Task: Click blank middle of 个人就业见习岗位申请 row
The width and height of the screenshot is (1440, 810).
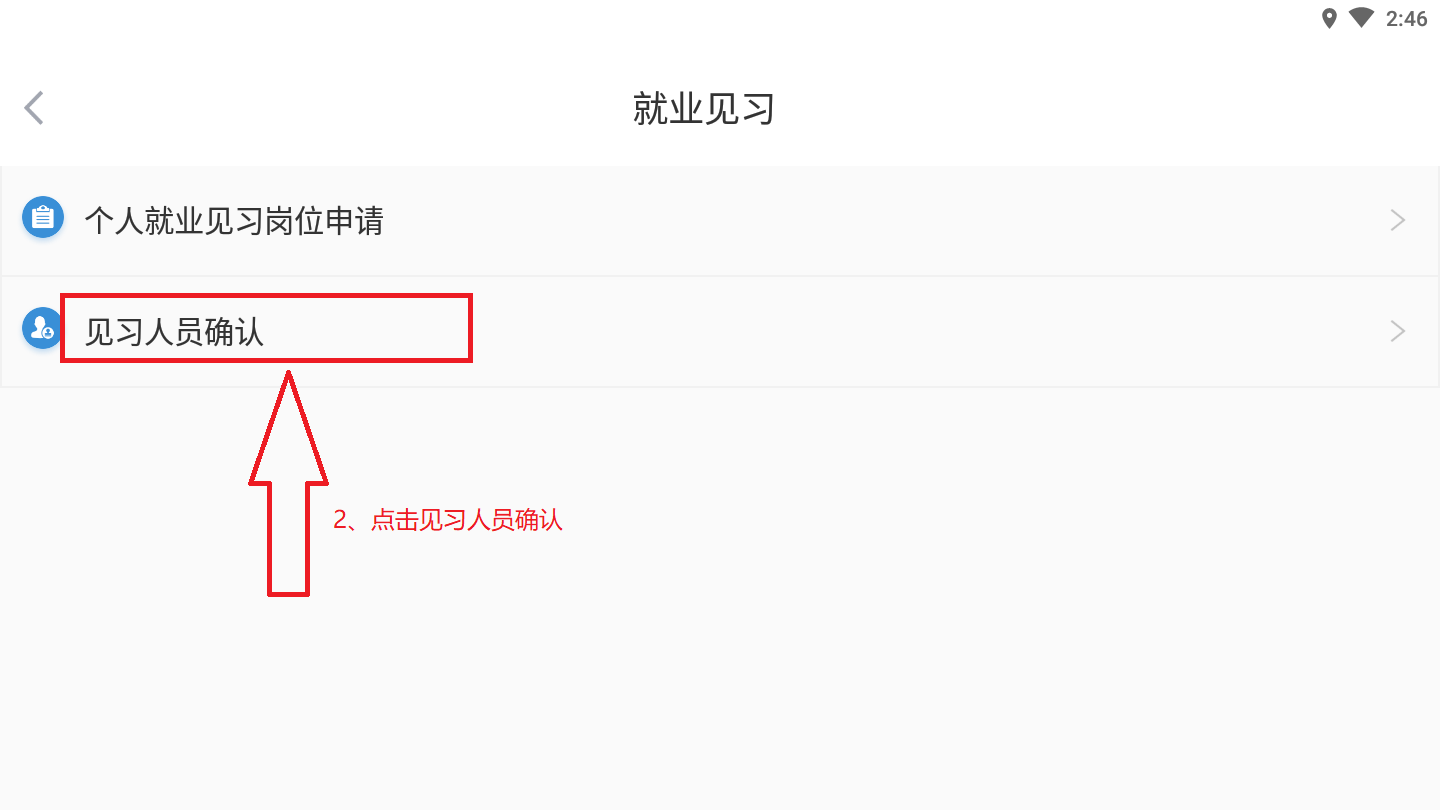Action: pos(850,221)
